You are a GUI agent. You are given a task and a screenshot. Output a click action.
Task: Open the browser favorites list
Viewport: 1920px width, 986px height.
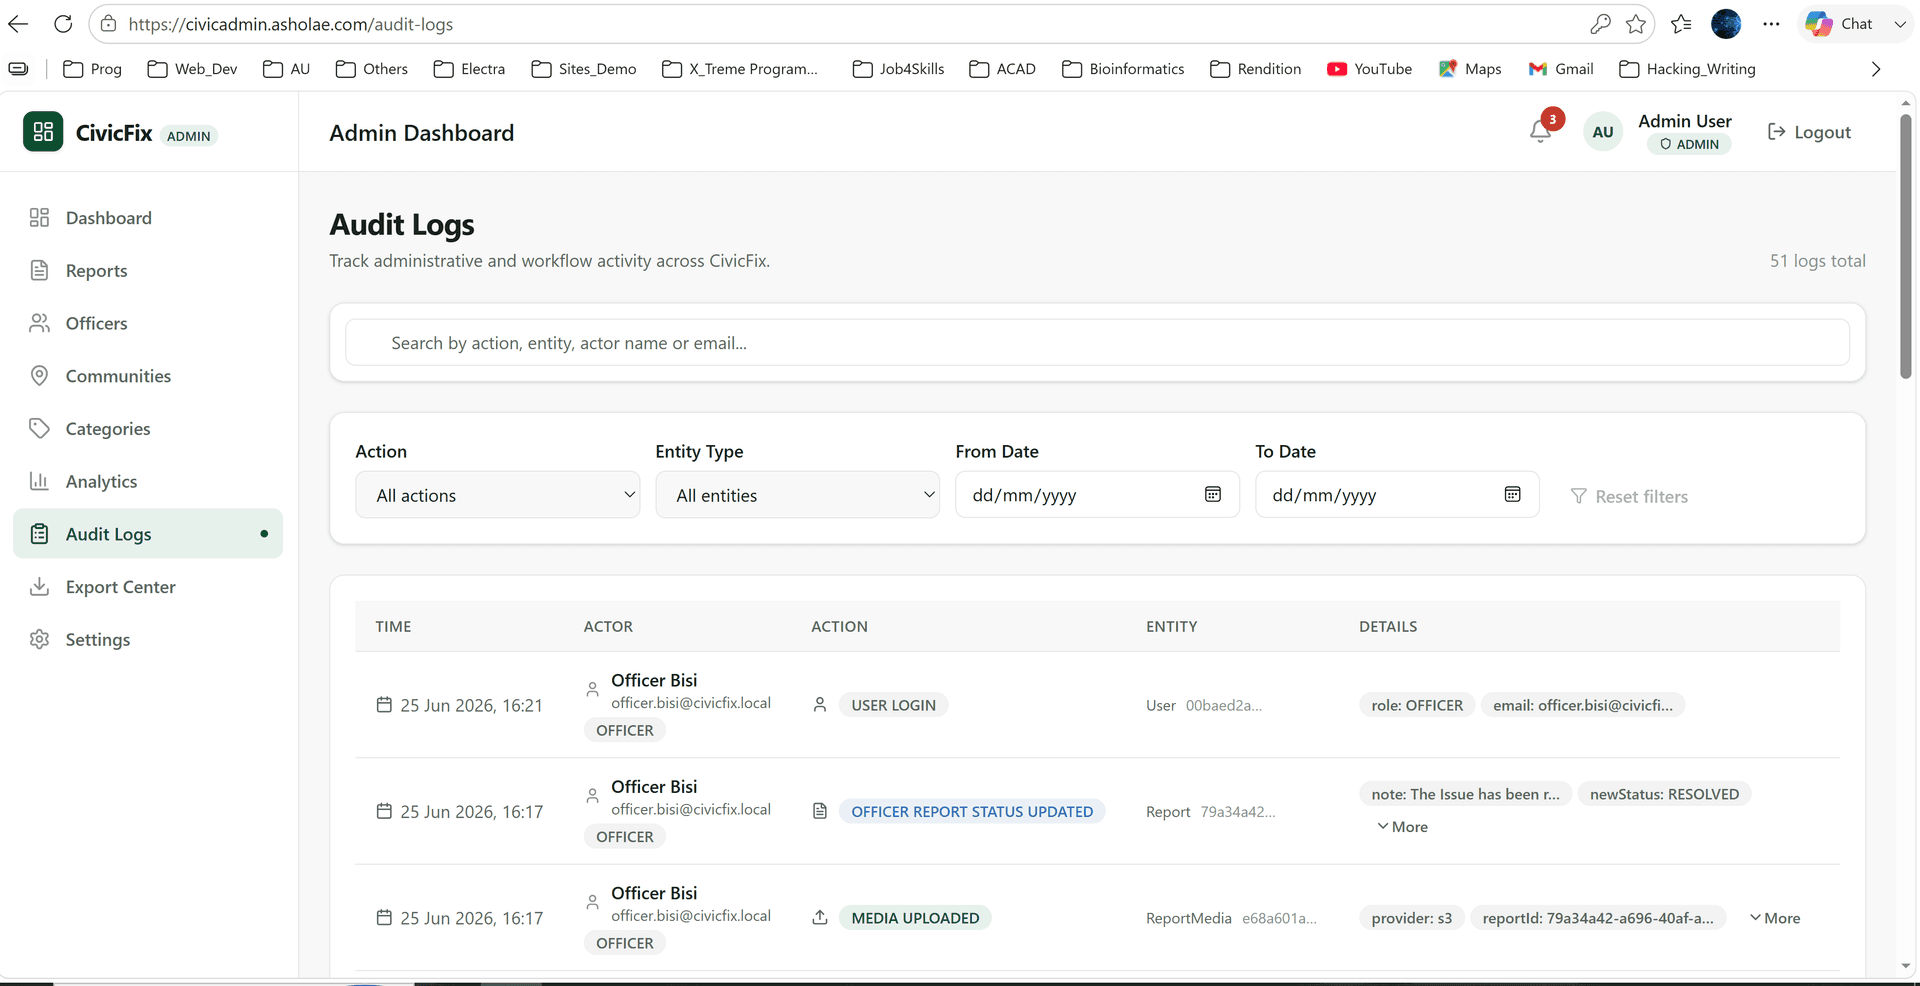1682,24
